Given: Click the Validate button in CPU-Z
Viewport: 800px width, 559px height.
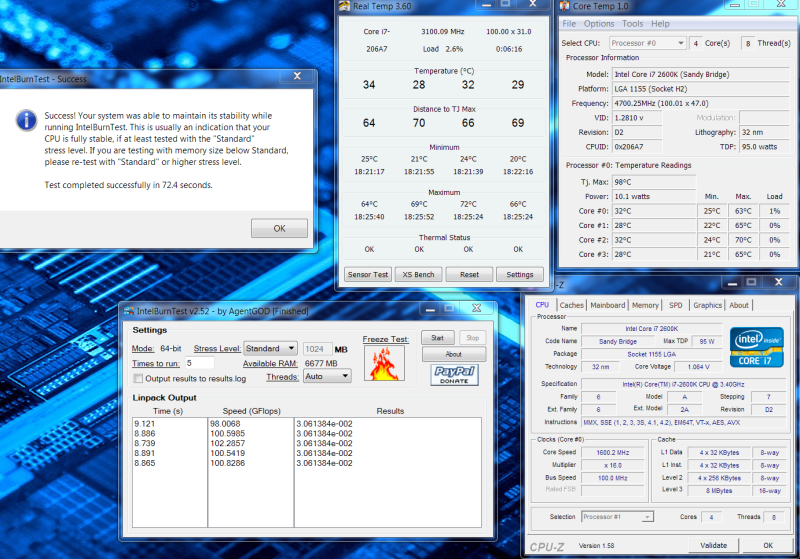Looking at the screenshot, I should [713, 545].
